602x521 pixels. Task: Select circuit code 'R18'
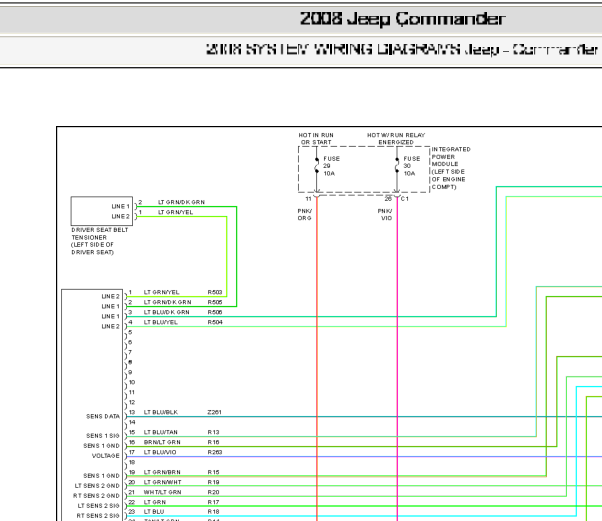pyautogui.click(x=213, y=512)
